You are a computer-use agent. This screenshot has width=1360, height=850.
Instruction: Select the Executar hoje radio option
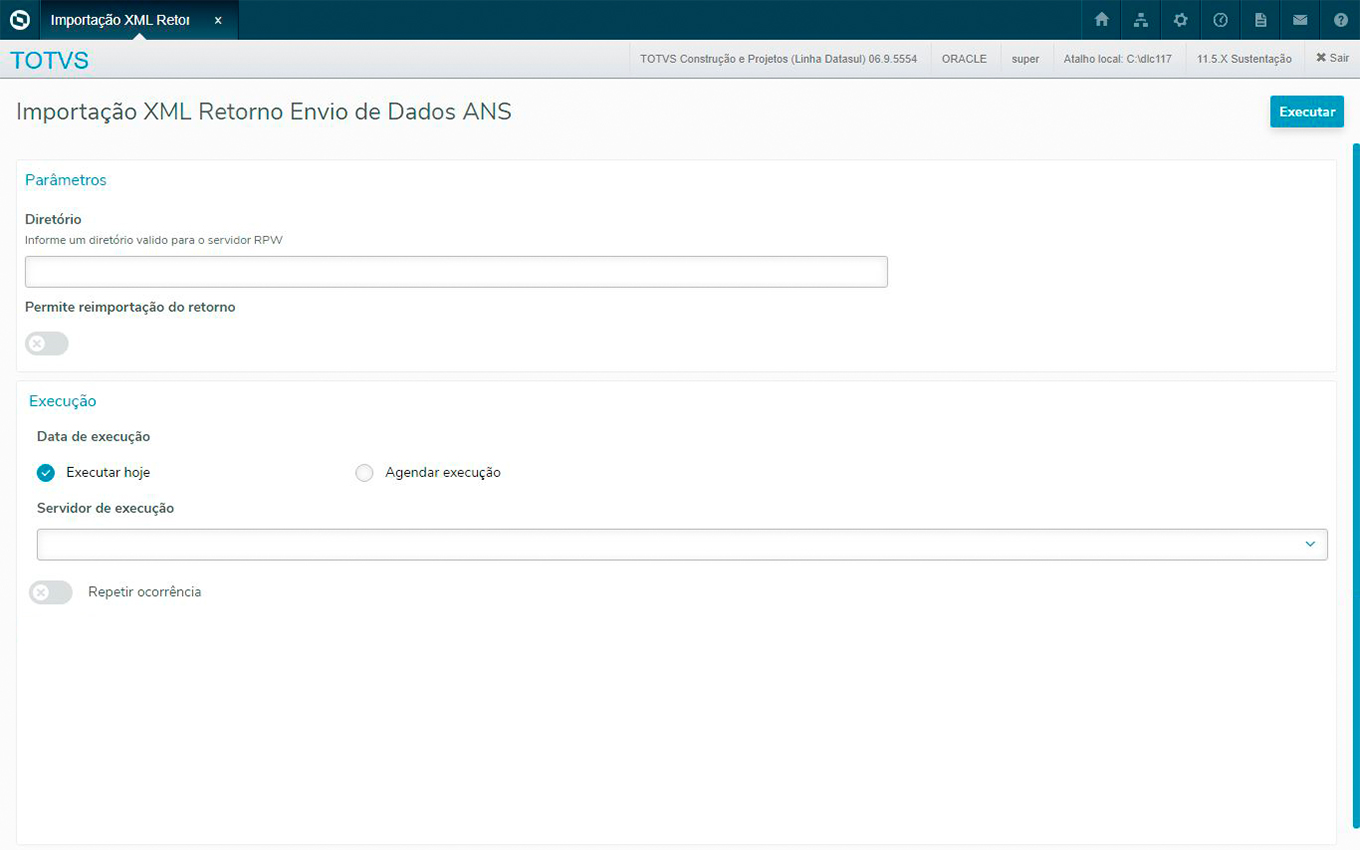pos(46,473)
